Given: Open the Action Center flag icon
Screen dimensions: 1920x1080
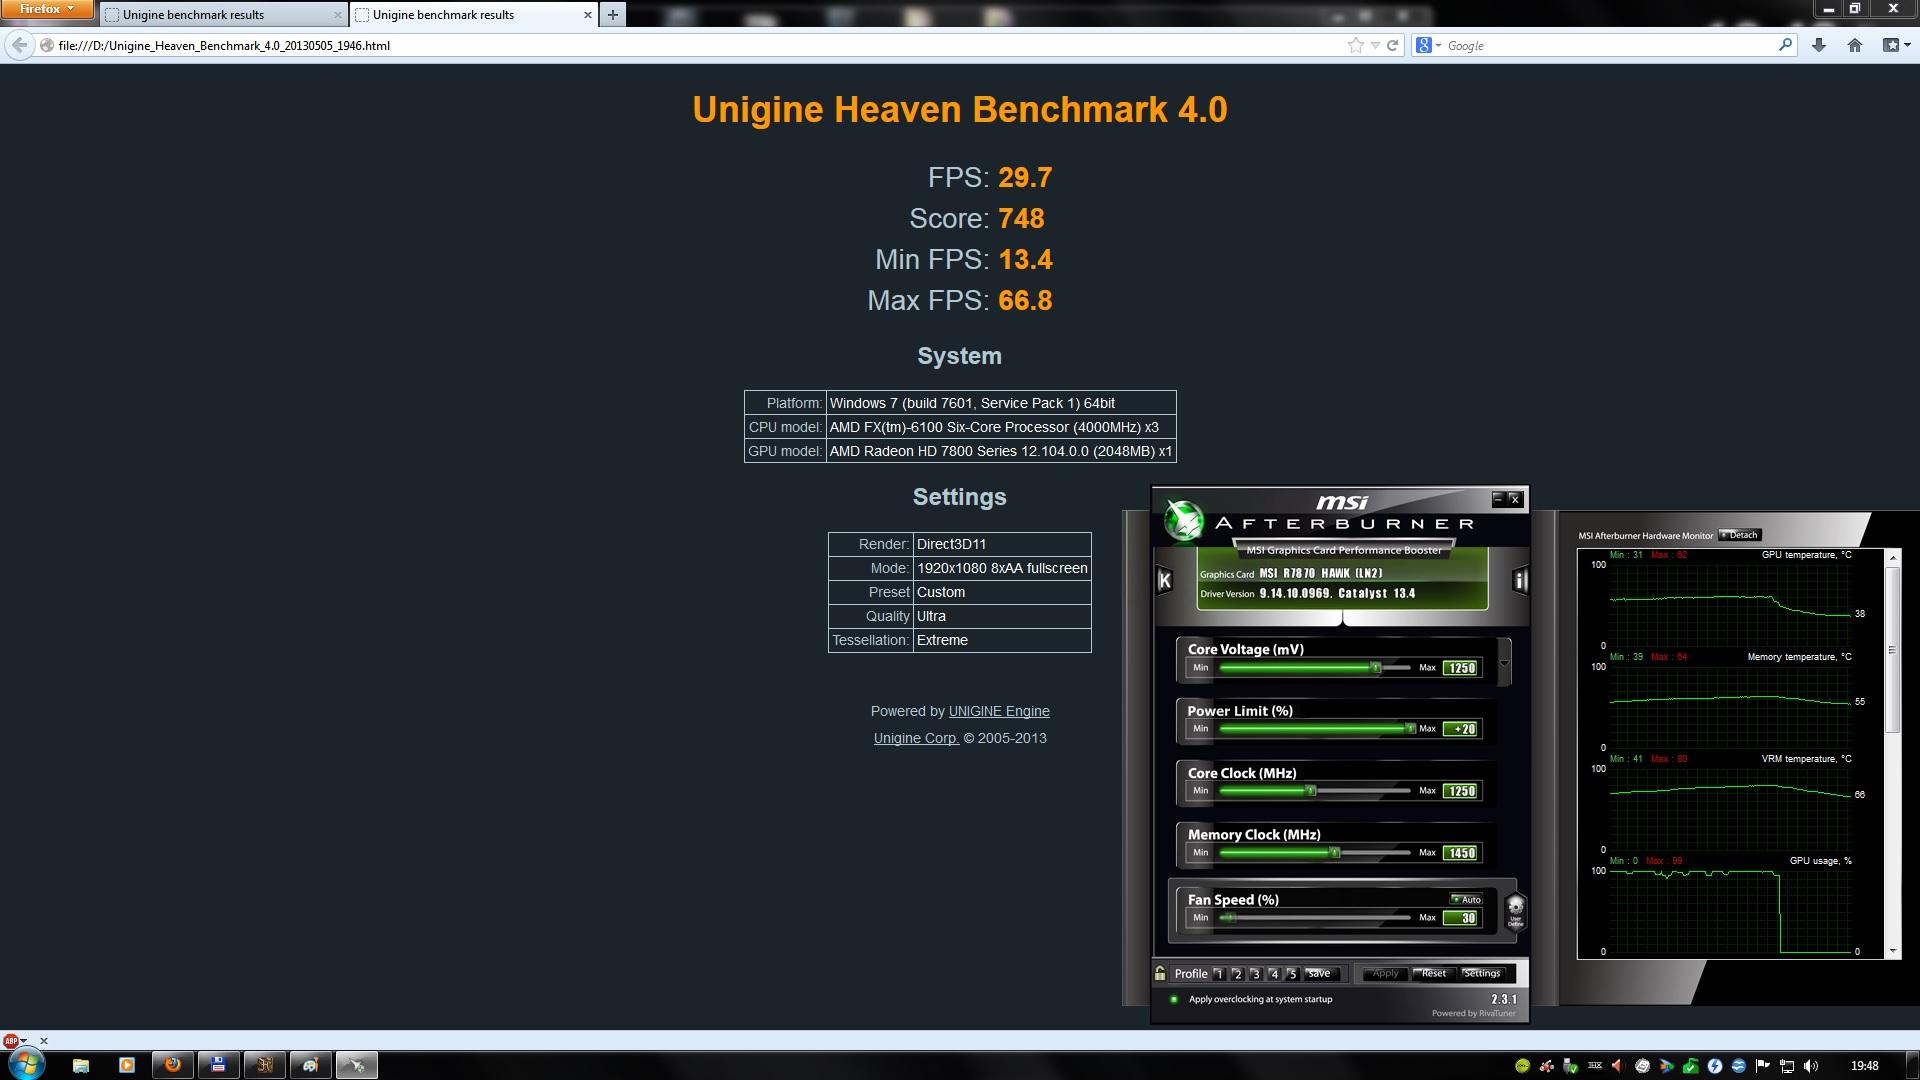Looking at the screenshot, I should click(1763, 1066).
